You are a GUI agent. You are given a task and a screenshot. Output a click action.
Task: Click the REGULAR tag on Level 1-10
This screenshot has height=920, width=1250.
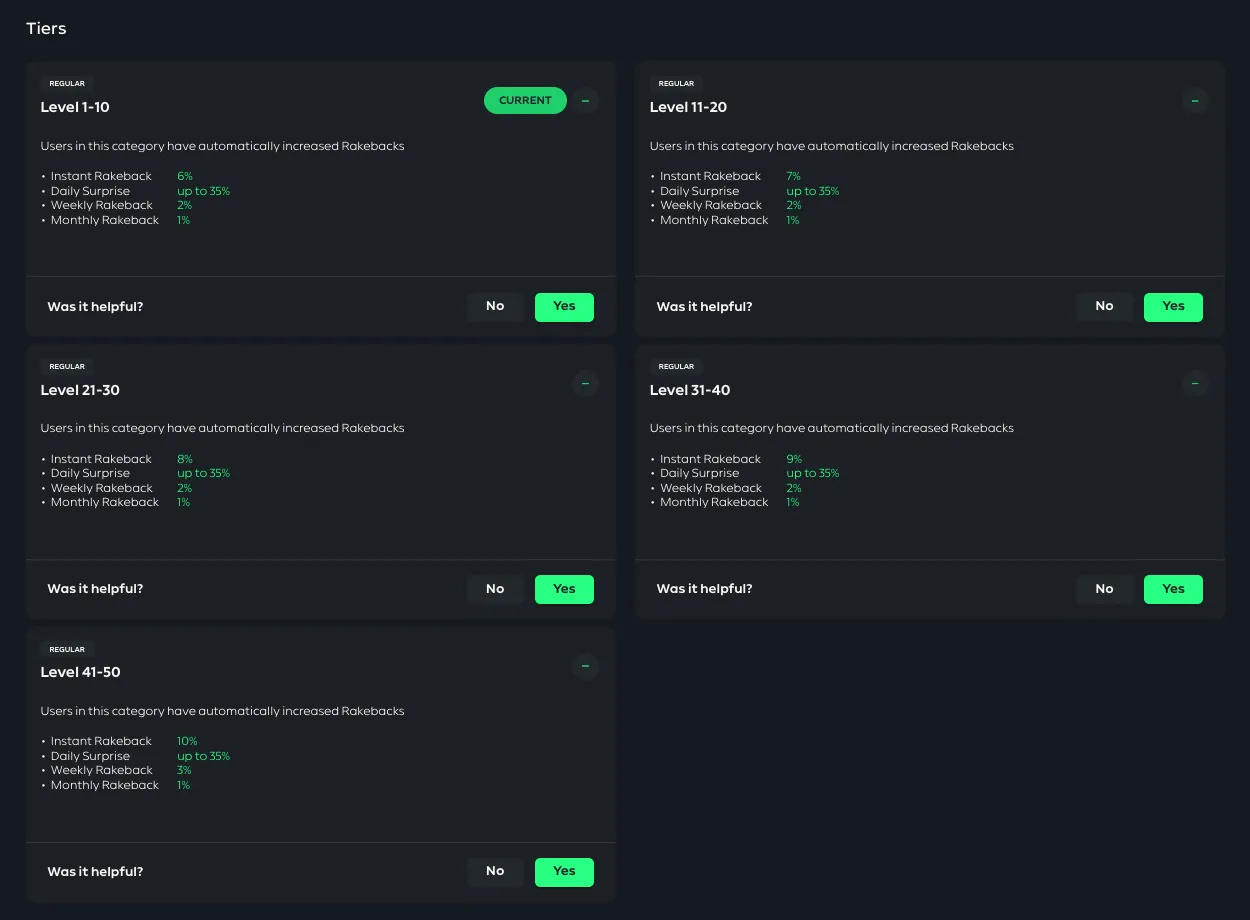click(x=67, y=84)
